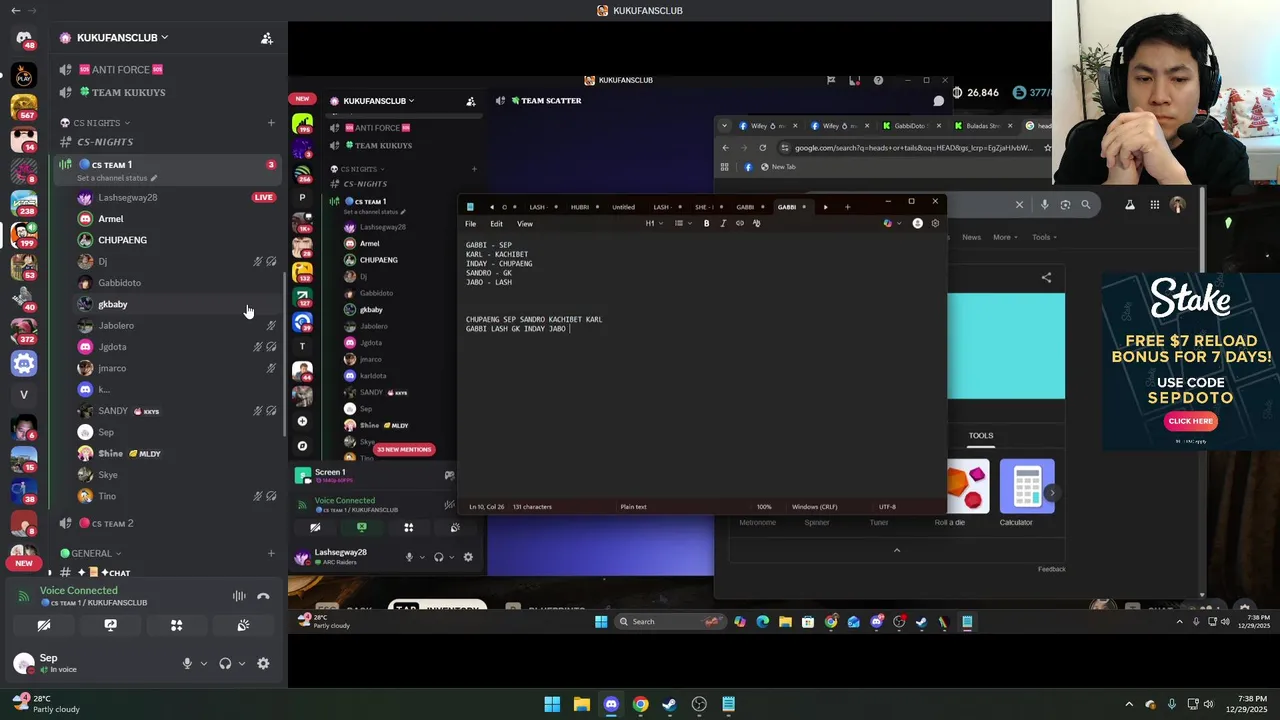The image size is (1280, 720).
Task: Open Google apps grid in streamed Chrome
Action: click(1154, 205)
